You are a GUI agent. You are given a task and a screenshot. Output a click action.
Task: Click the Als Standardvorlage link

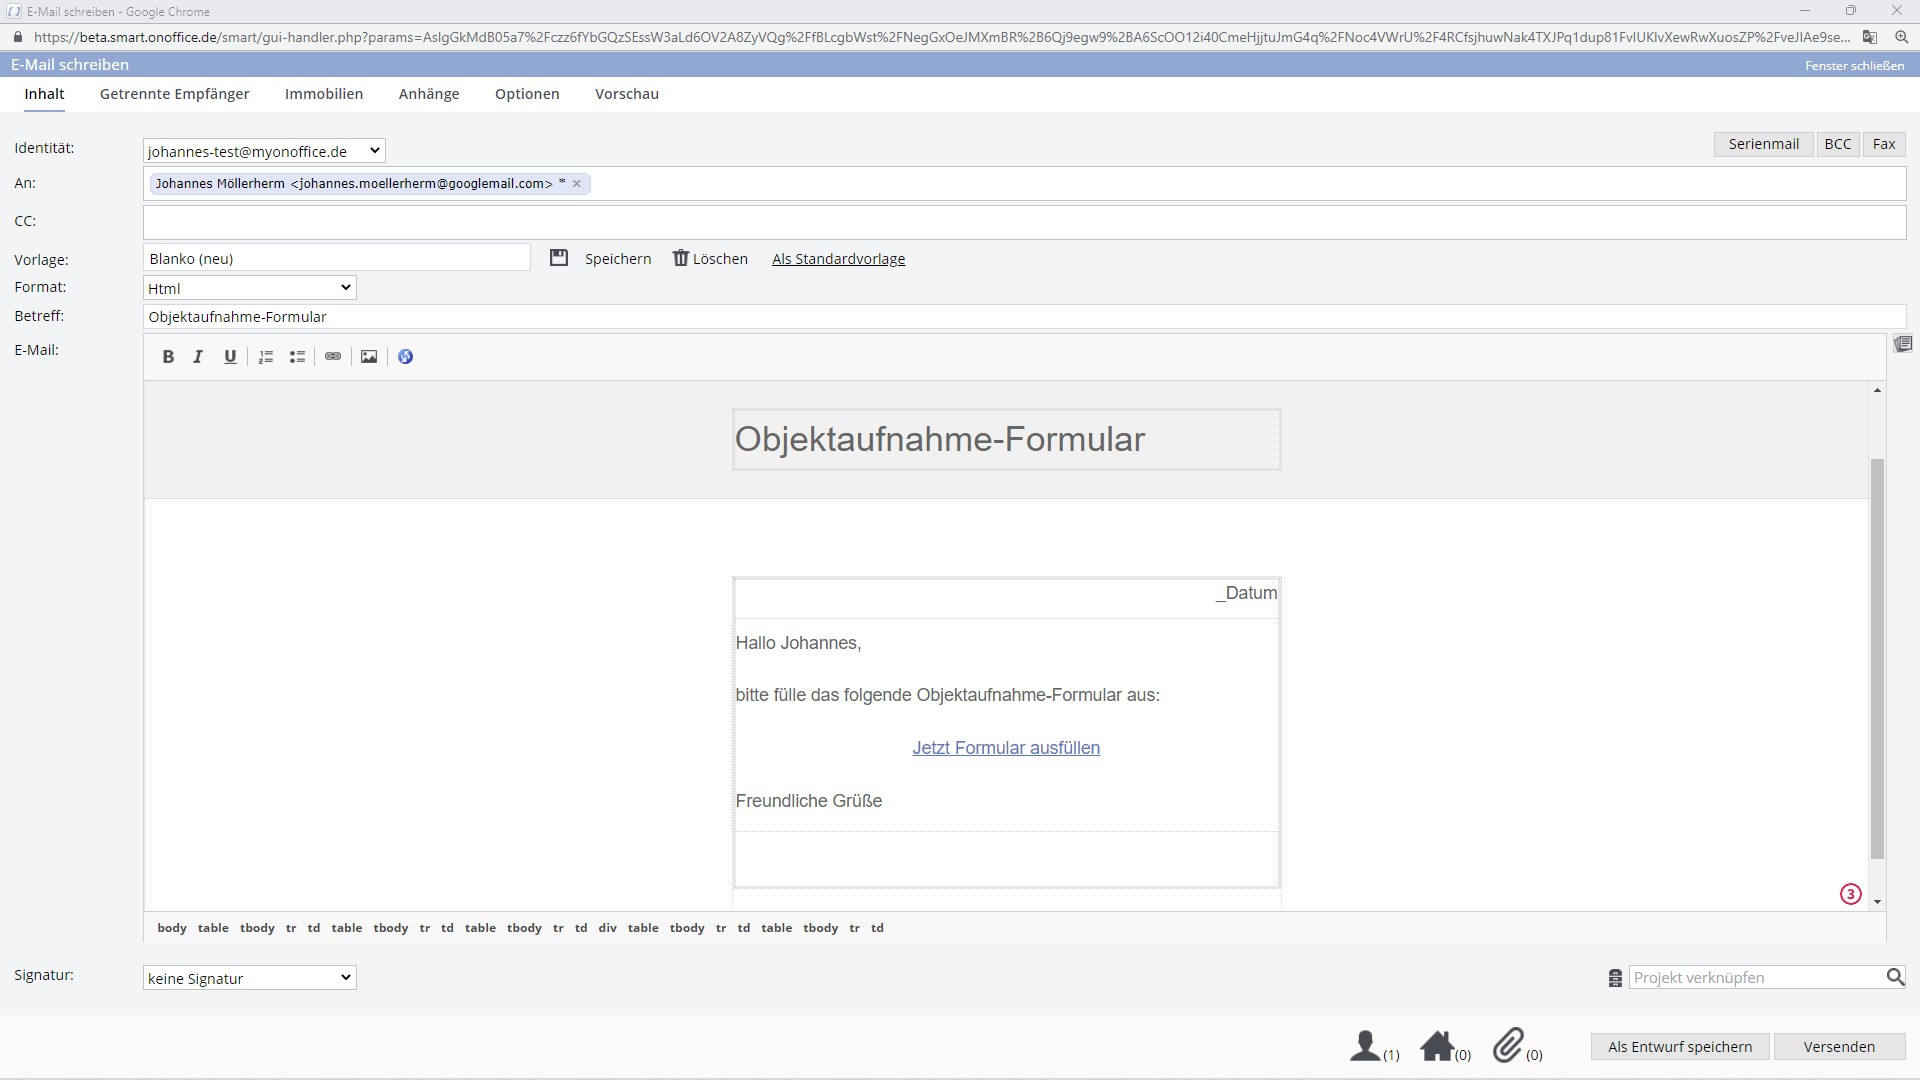(x=838, y=259)
